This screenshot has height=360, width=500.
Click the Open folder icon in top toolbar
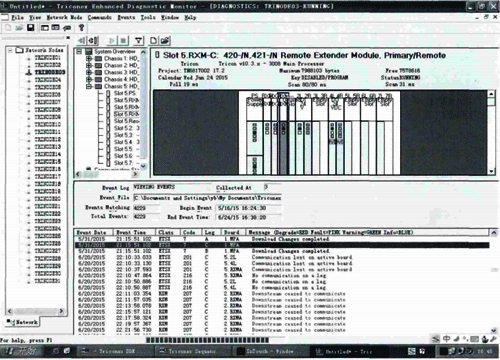pyautogui.click(x=19, y=28)
